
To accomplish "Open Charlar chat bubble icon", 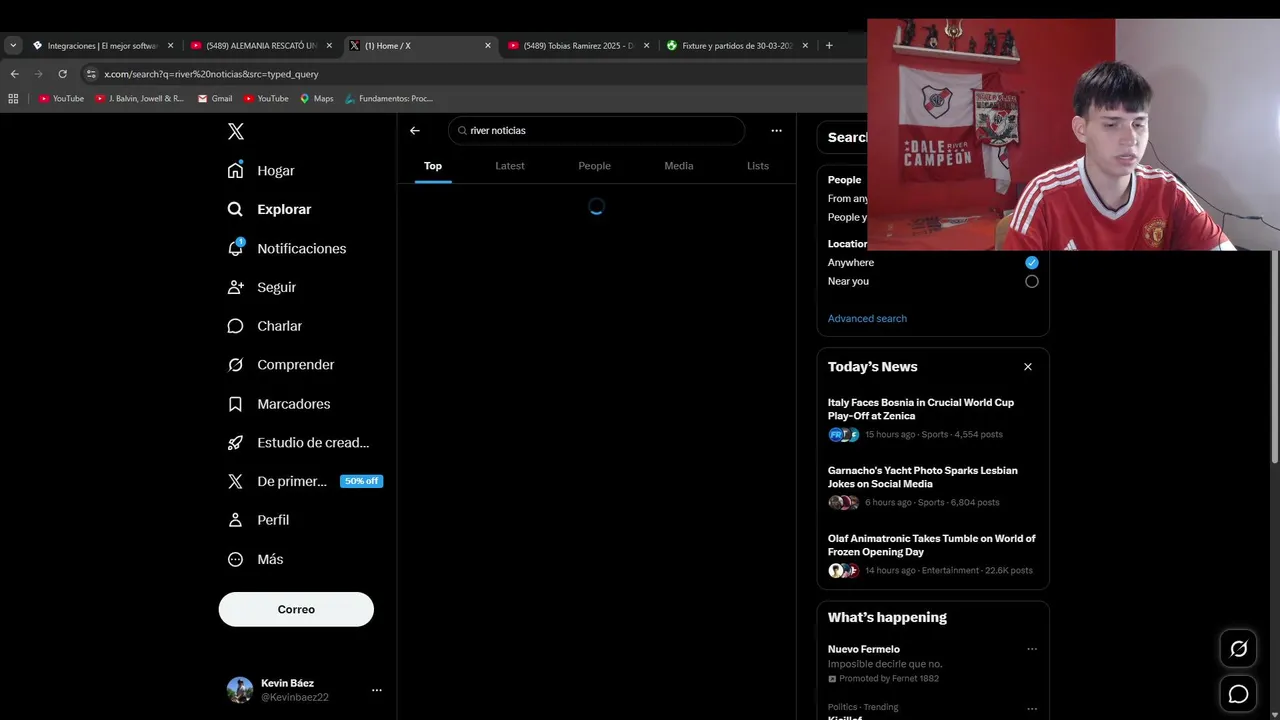I will pos(235,326).
